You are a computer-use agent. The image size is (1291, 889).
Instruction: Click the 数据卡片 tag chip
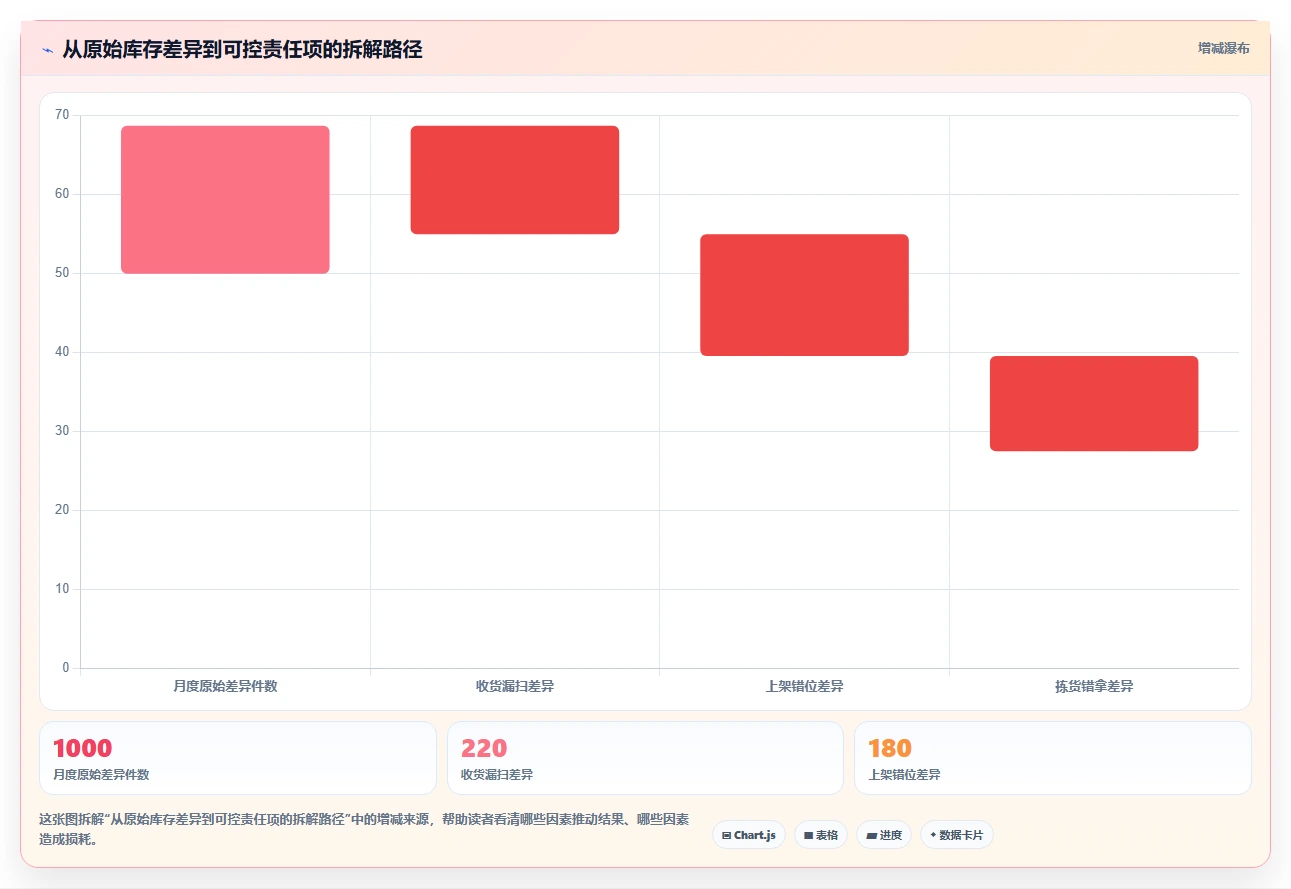point(957,835)
